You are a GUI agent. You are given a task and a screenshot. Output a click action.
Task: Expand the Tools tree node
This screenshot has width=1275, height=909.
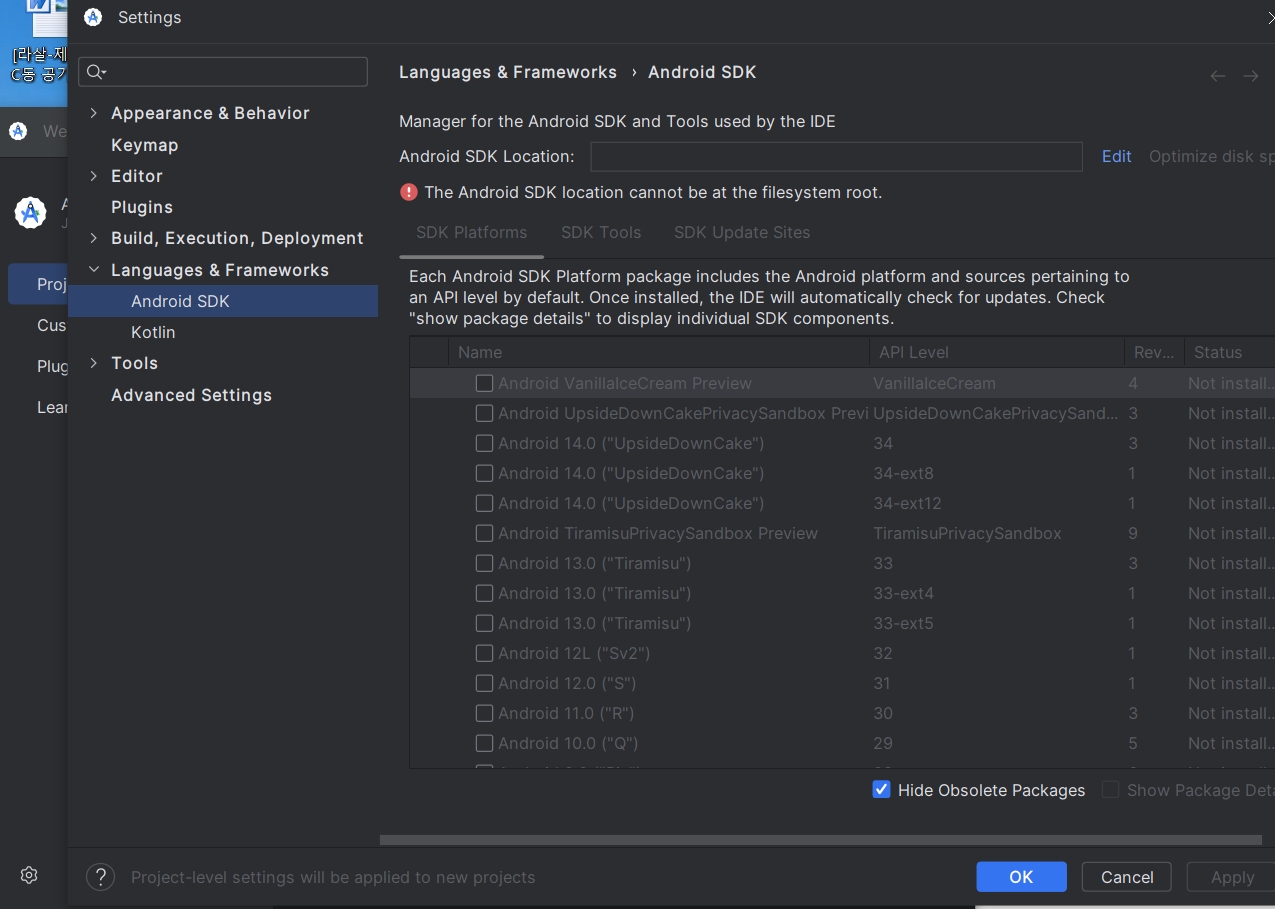(94, 363)
